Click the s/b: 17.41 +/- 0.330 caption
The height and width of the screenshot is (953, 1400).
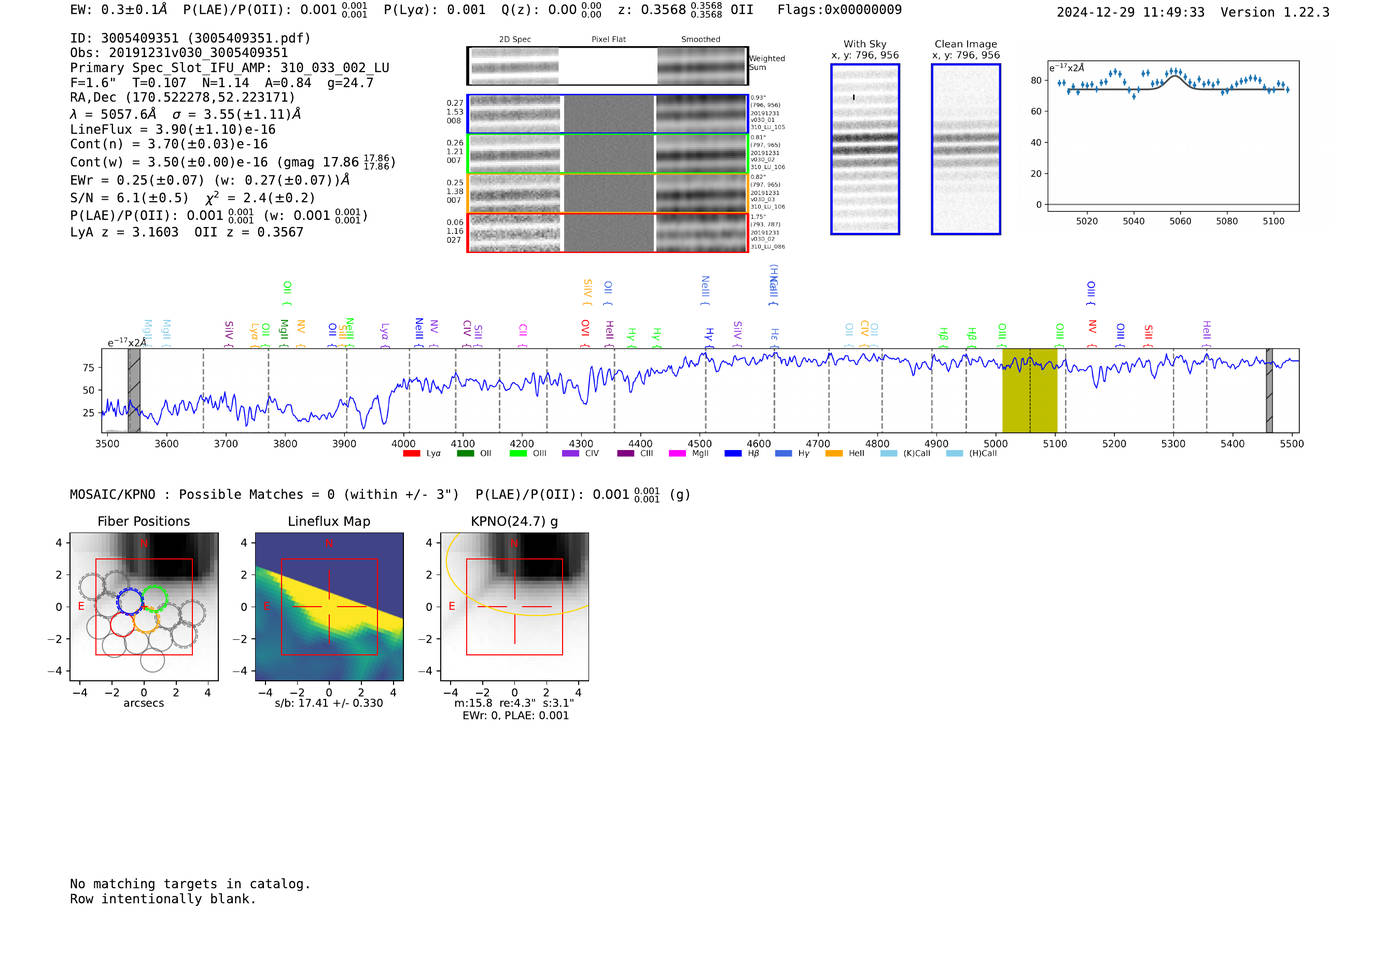click(x=329, y=703)
